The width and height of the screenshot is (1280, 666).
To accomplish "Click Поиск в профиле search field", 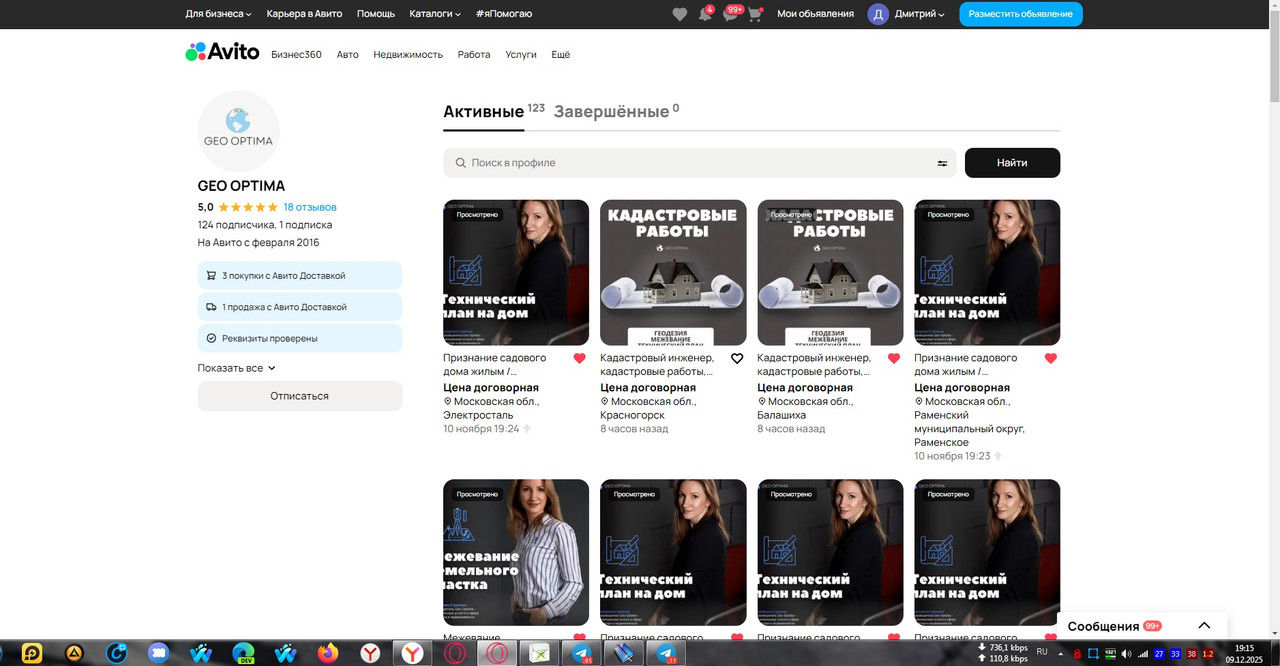I will tap(700, 163).
